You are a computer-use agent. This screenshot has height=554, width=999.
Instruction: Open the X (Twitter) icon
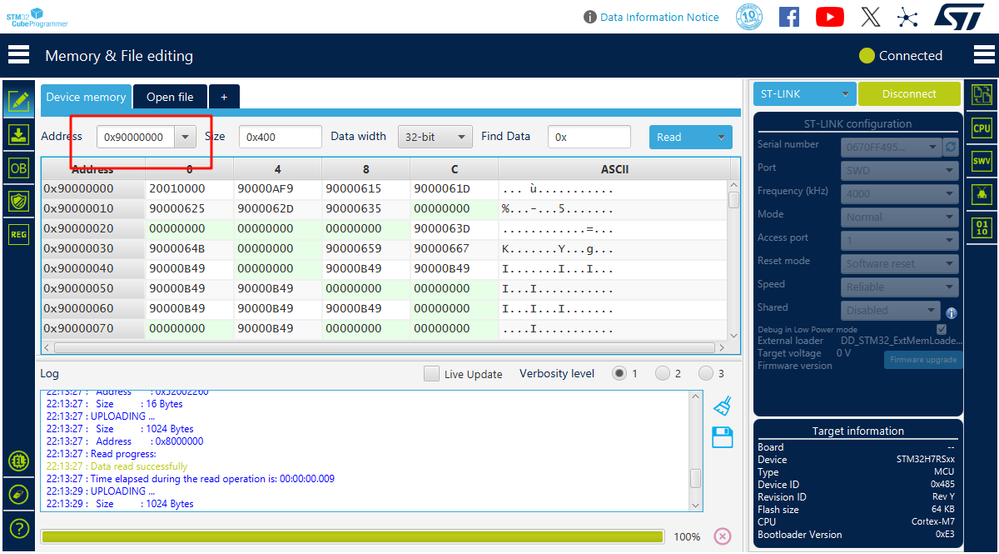(x=870, y=17)
